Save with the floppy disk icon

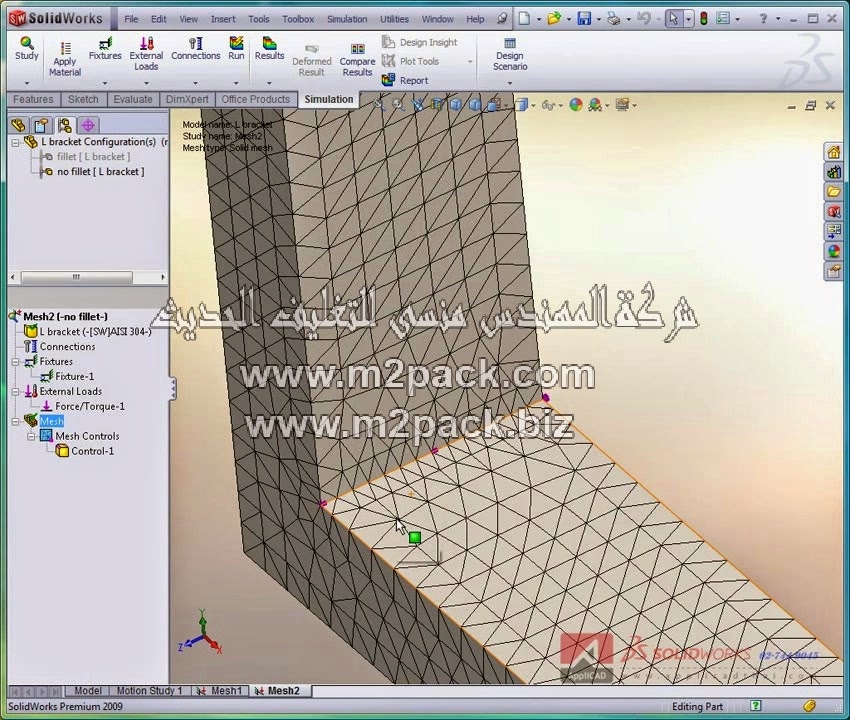click(584, 18)
